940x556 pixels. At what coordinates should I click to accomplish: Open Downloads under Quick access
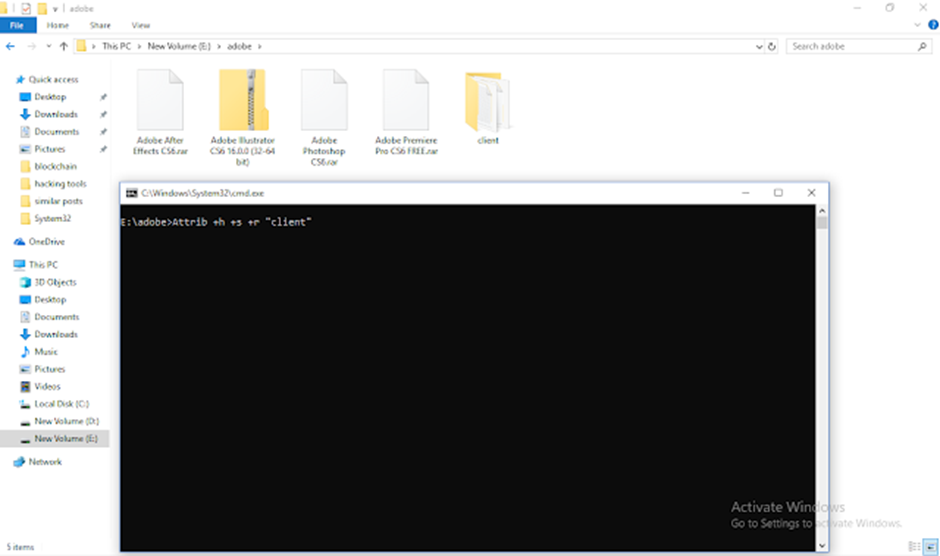click(55, 114)
